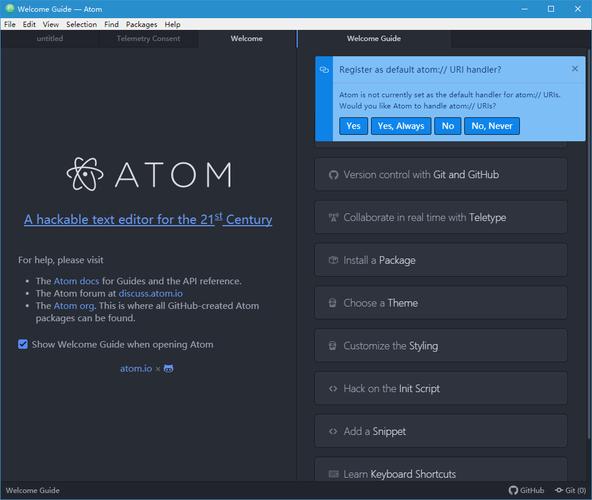Click No on the URI handler prompt
This screenshot has height=500, width=592.
448,126
